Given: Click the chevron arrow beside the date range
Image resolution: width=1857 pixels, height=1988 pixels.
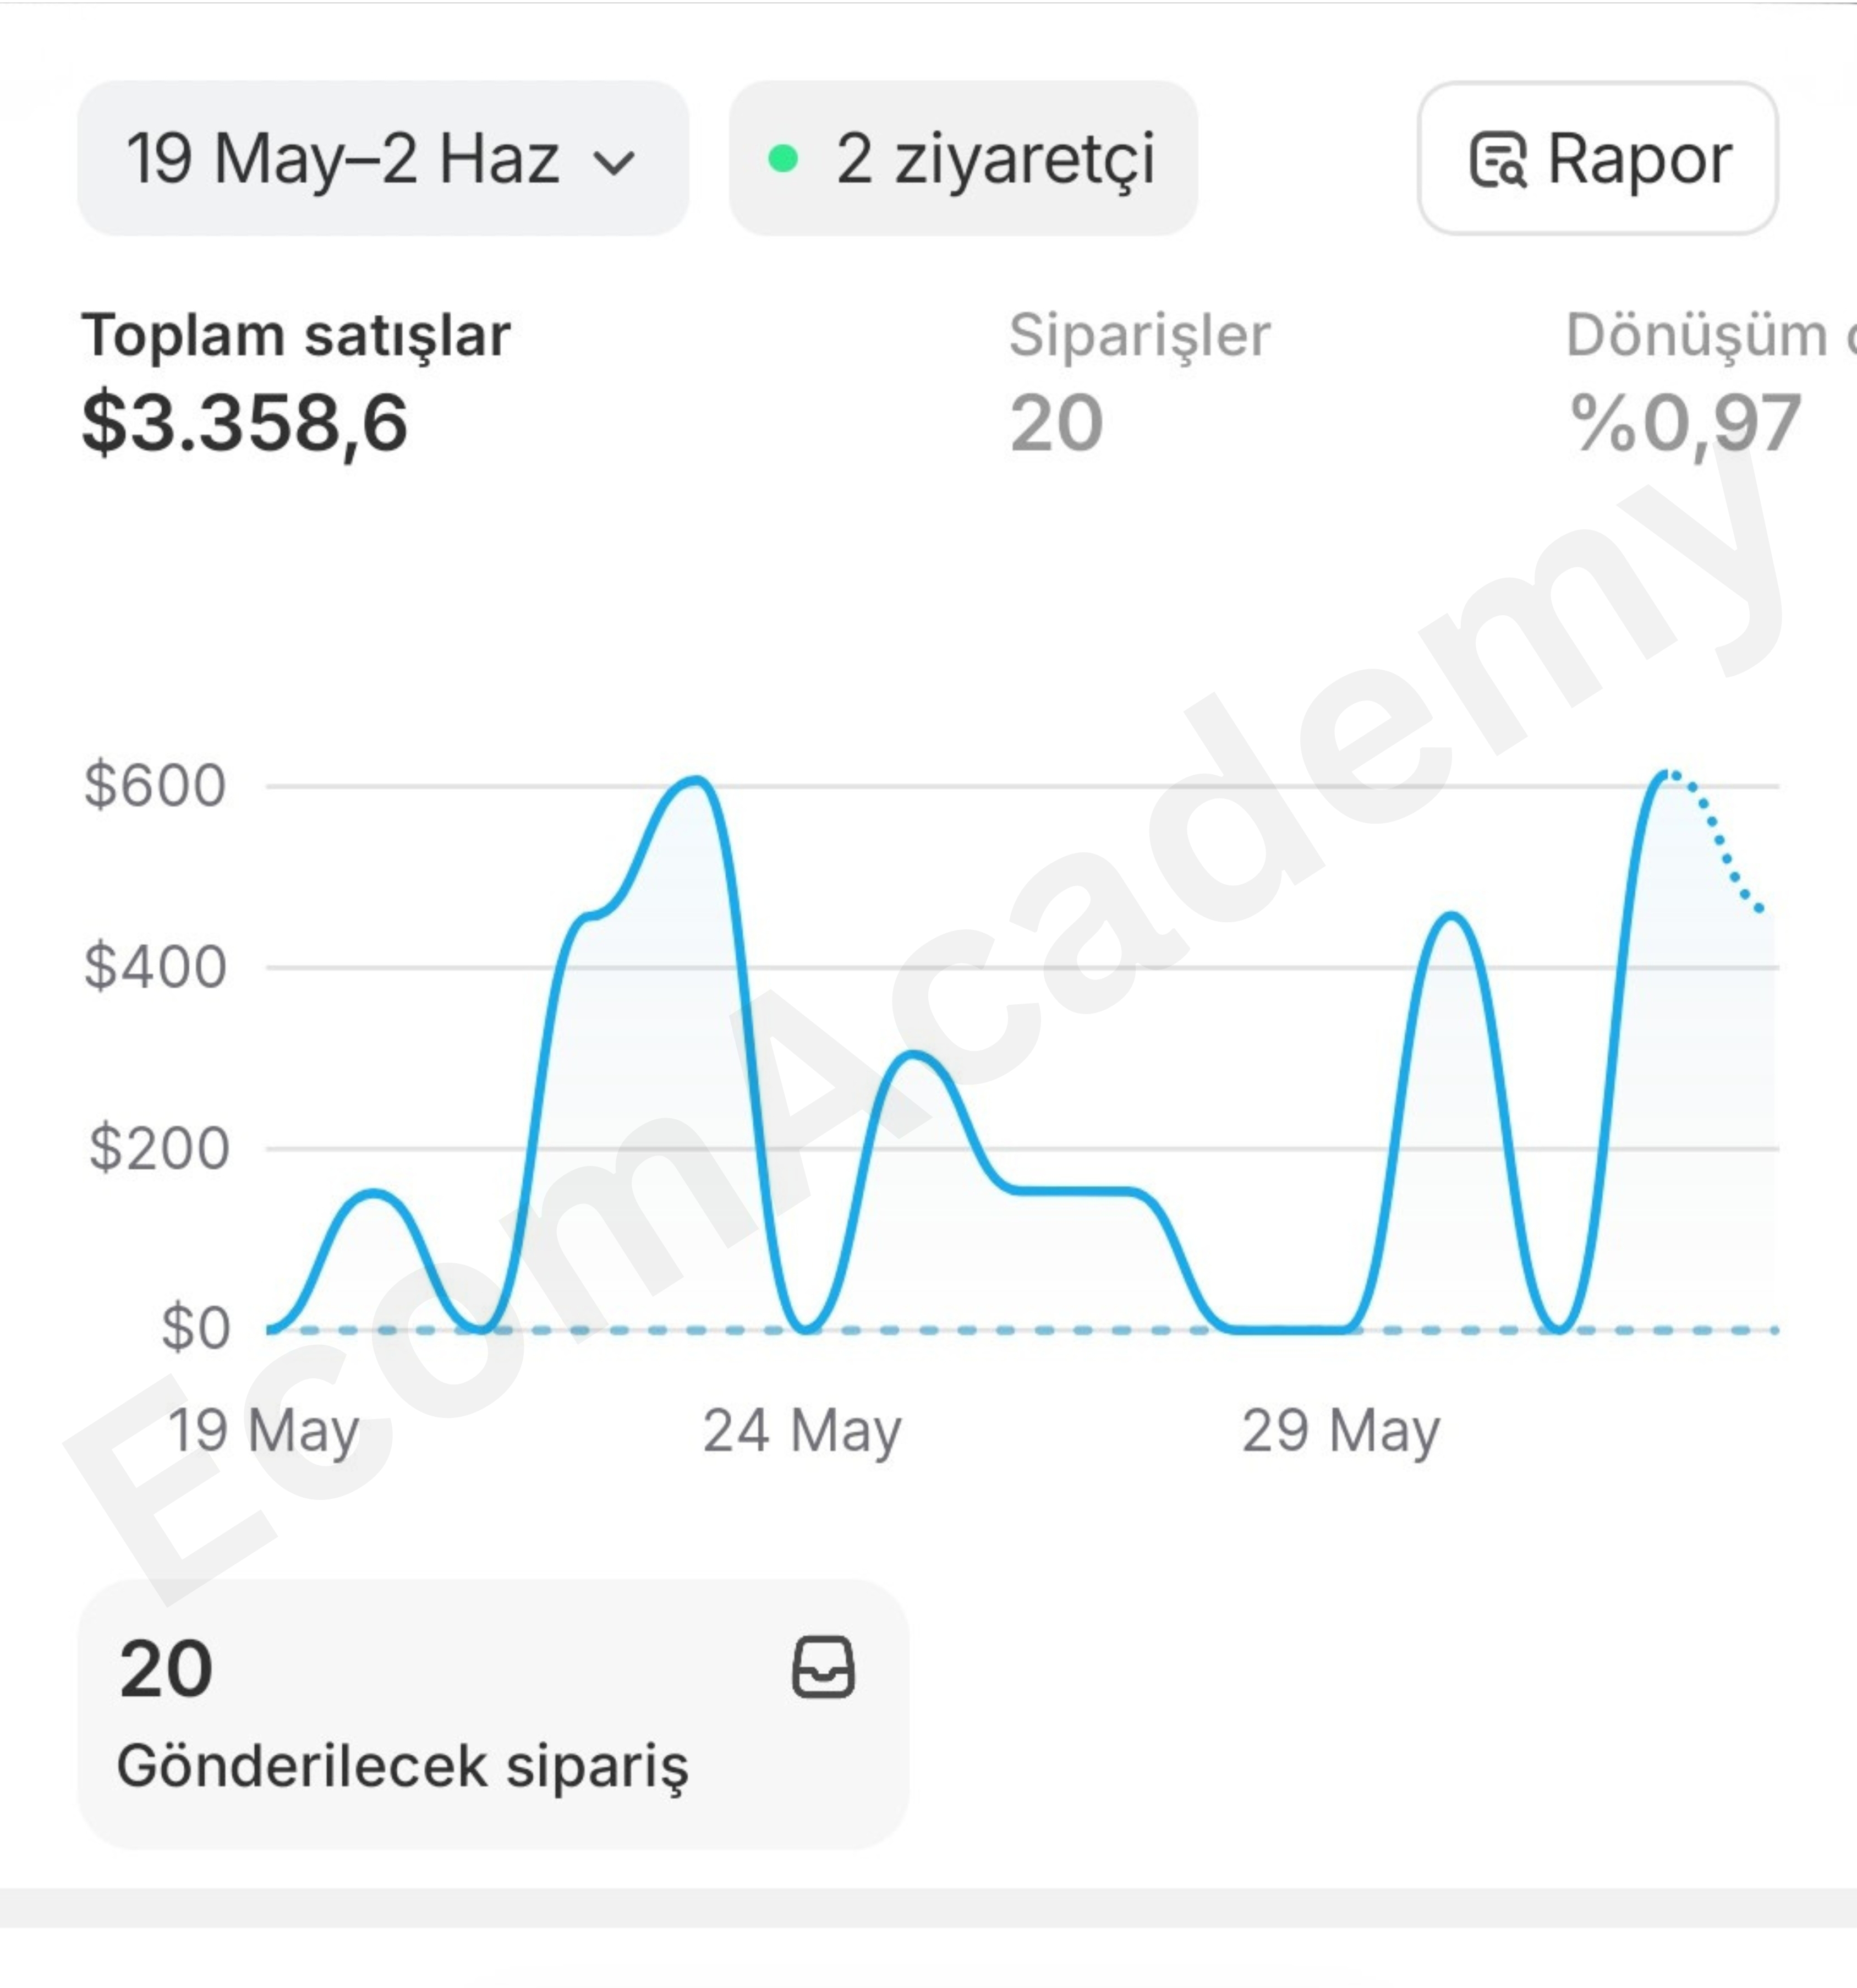Looking at the screenshot, I should point(613,162).
